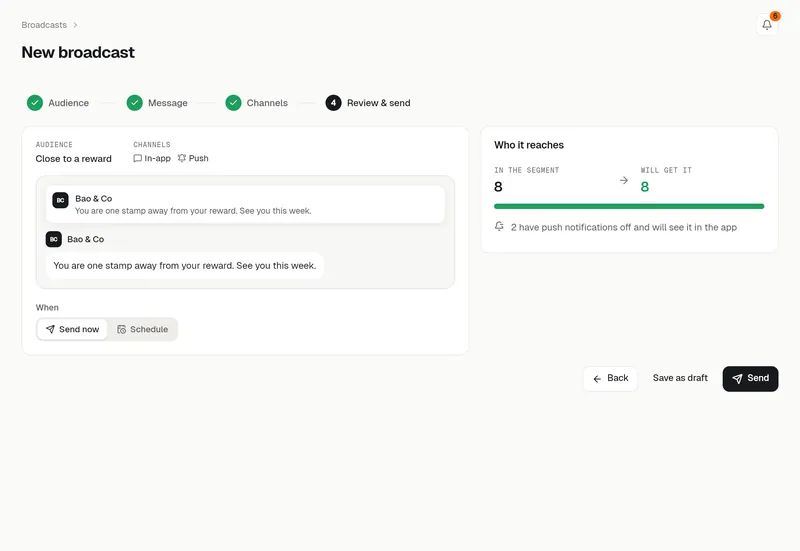This screenshot has width=800, height=551.
Task: Click the breadcrumb chevron after Broadcasts
Action: point(75,25)
